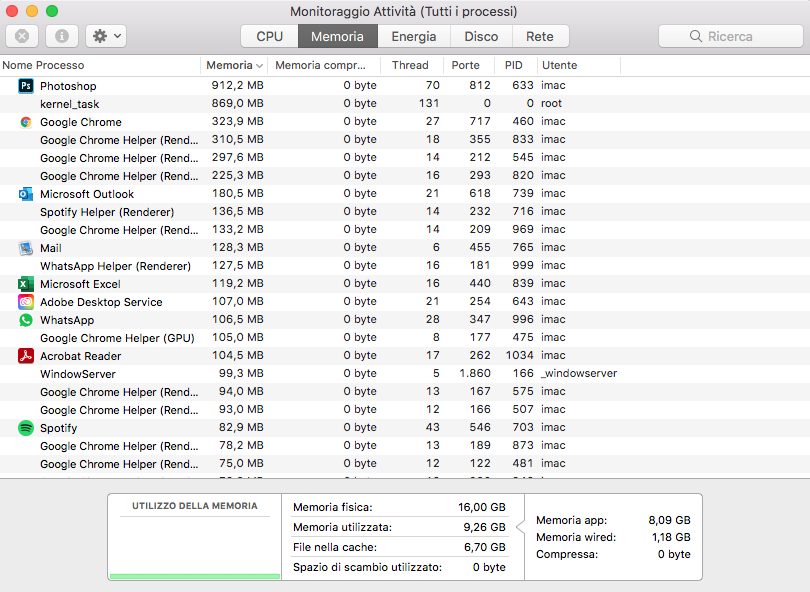Viewport: 810px width, 592px height.
Task: Sort by PID column header
Action: (x=516, y=66)
